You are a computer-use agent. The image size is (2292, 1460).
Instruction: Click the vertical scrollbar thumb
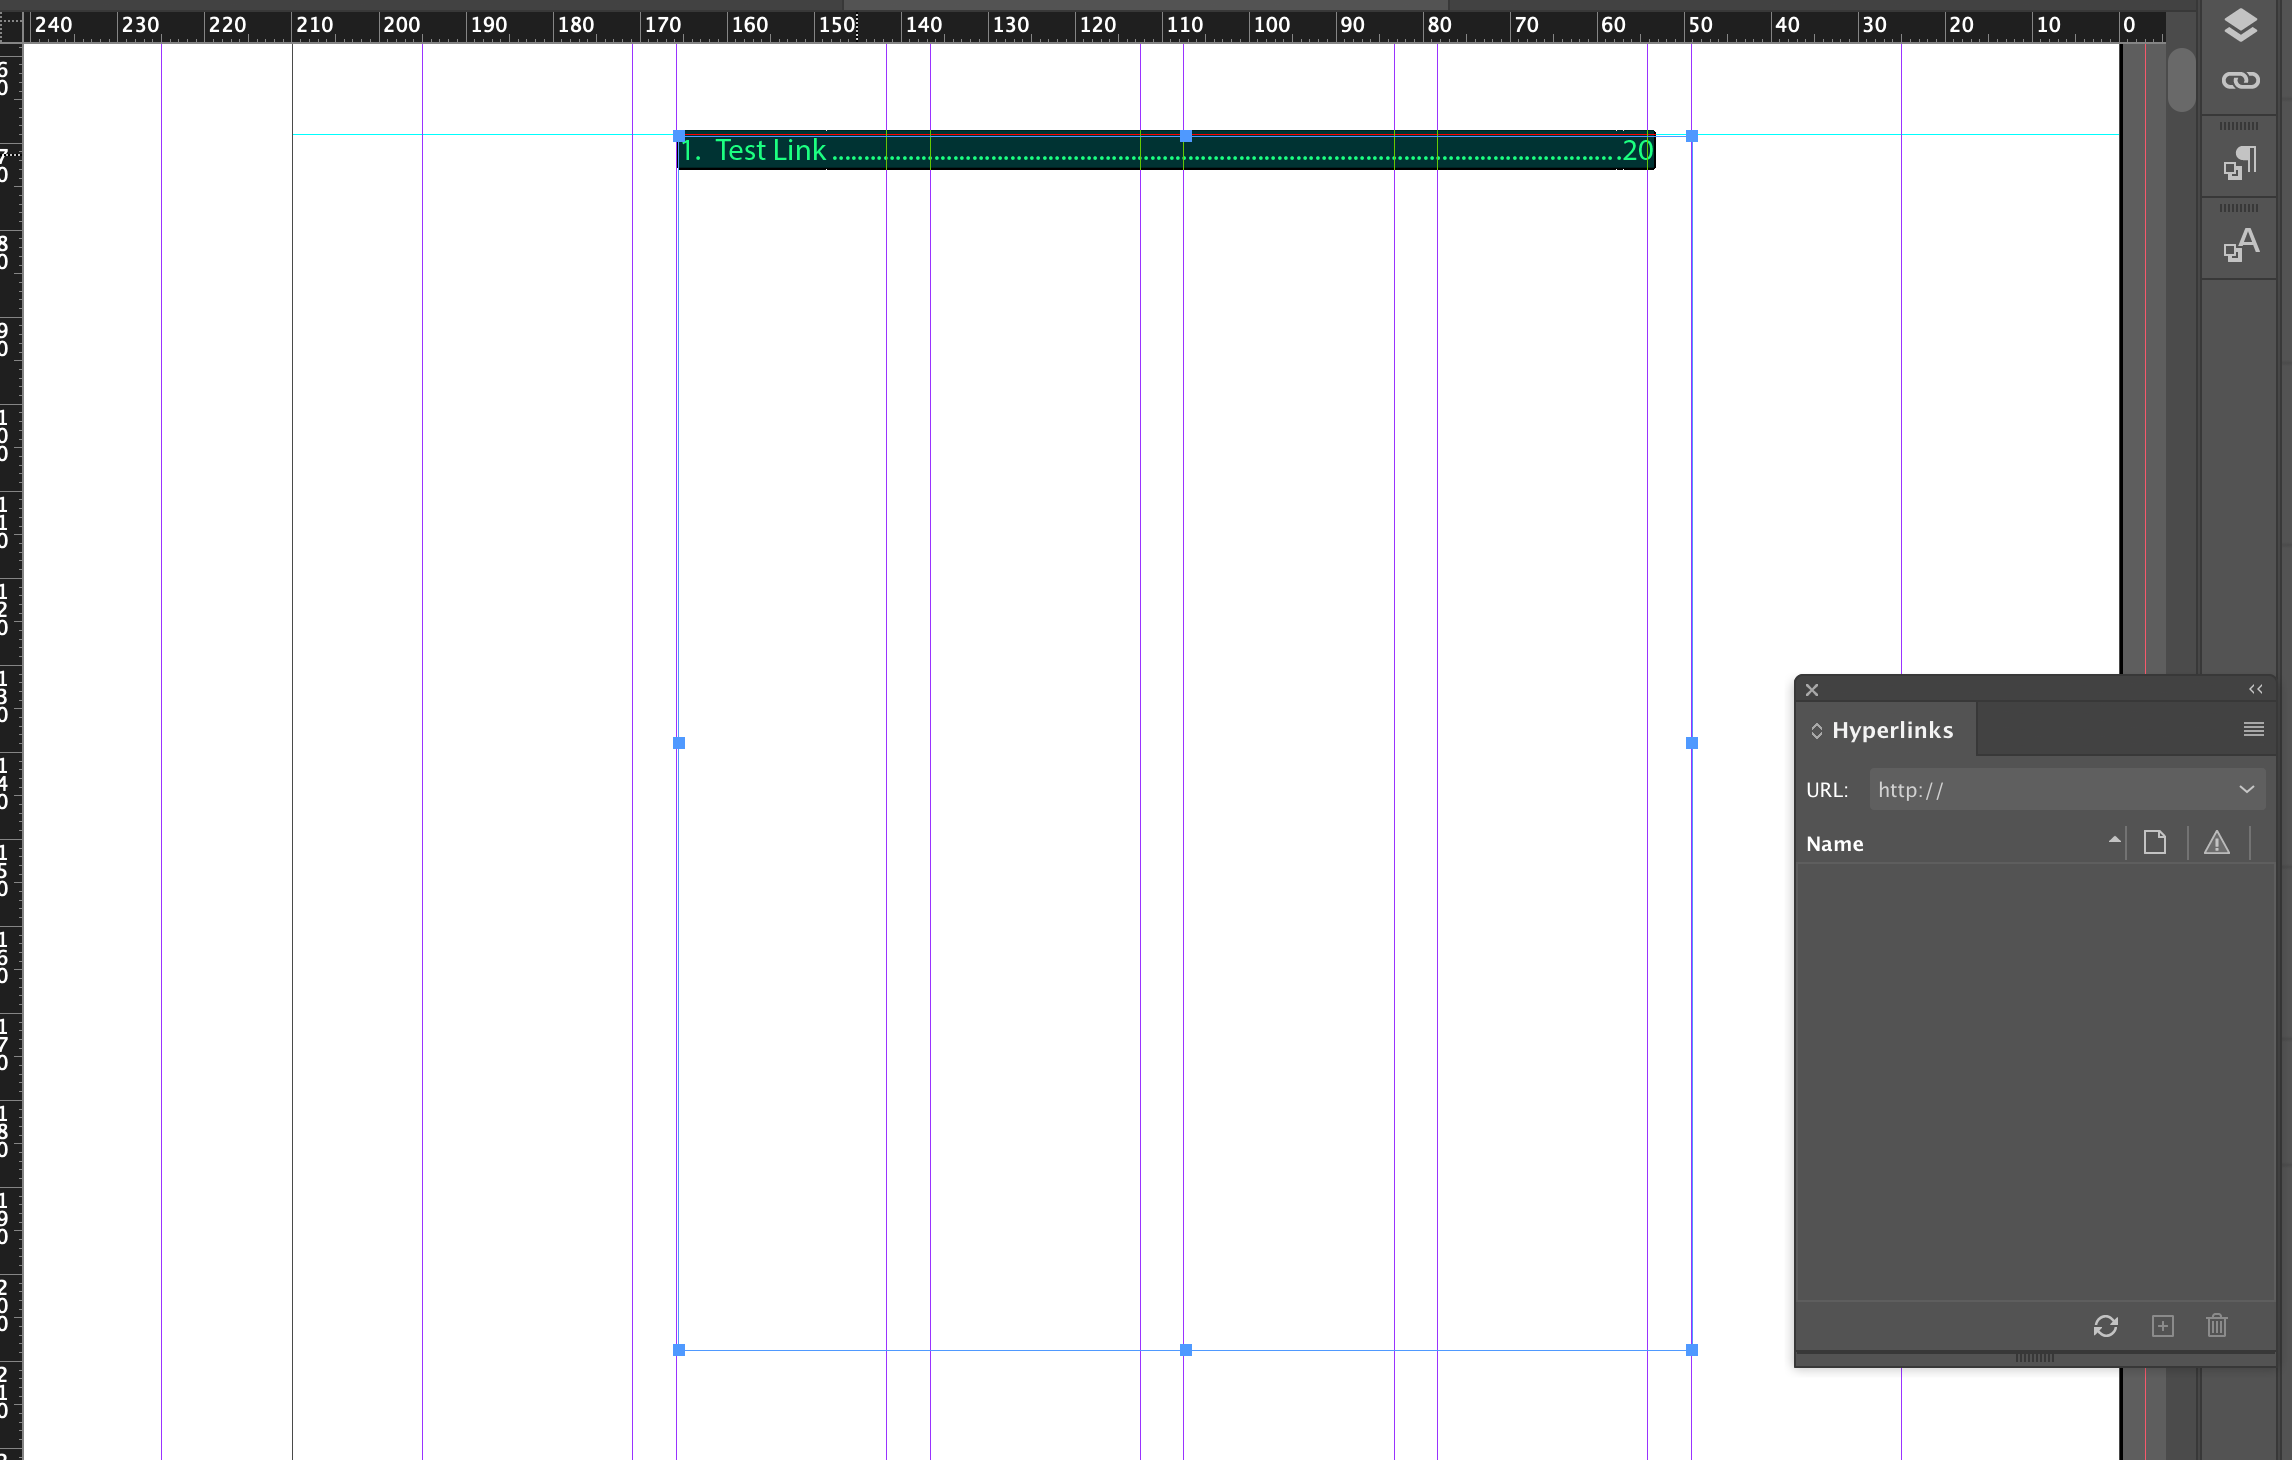pyautogui.click(x=2181, y=80)
